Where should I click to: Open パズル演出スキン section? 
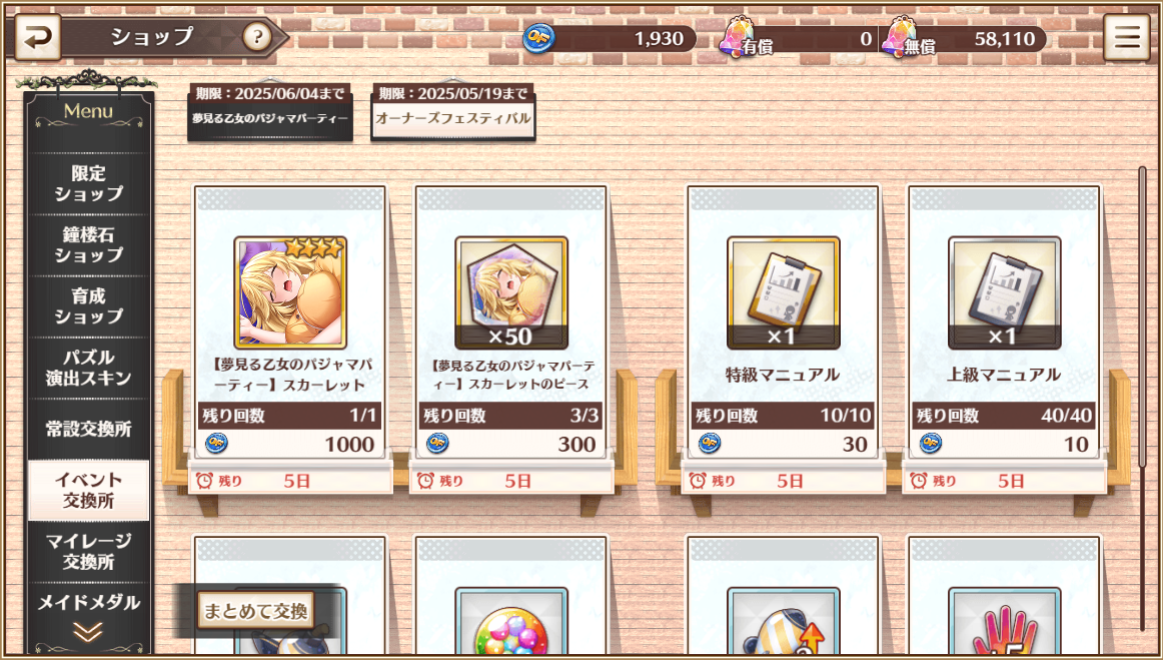[x=88, y=368]
